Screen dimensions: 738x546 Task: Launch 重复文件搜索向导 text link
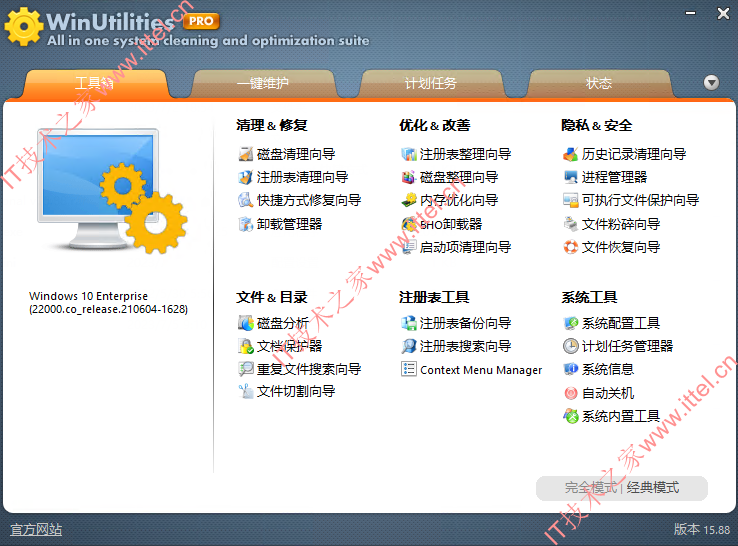click(309, 369)
